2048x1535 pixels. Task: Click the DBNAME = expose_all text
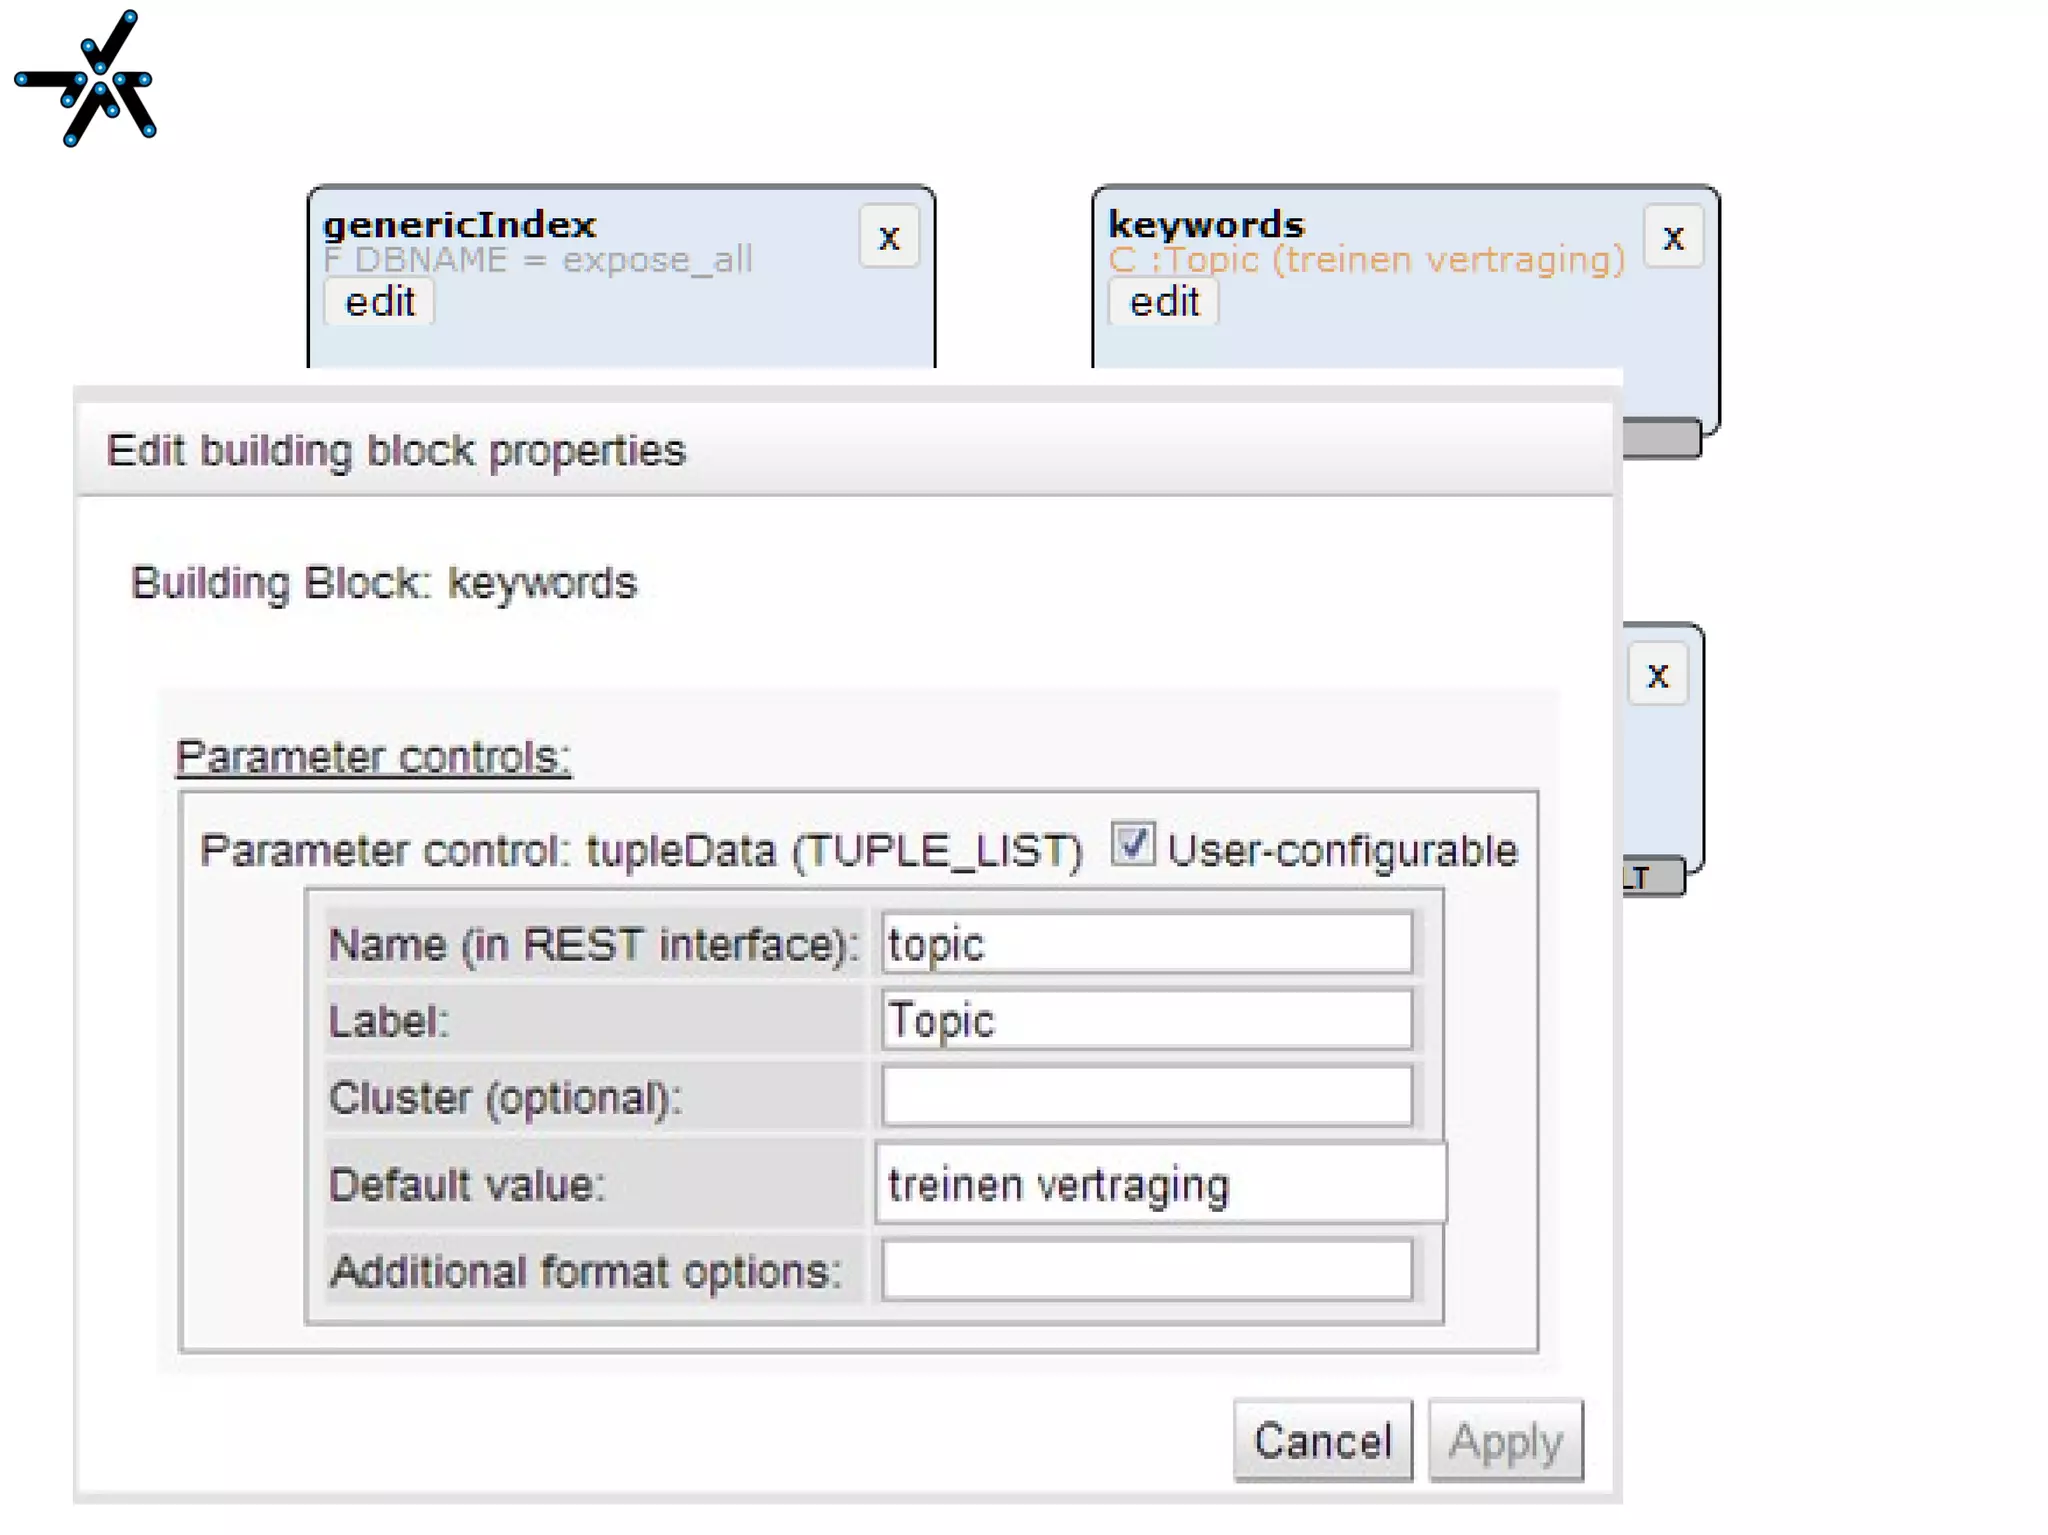click(538, 260)
